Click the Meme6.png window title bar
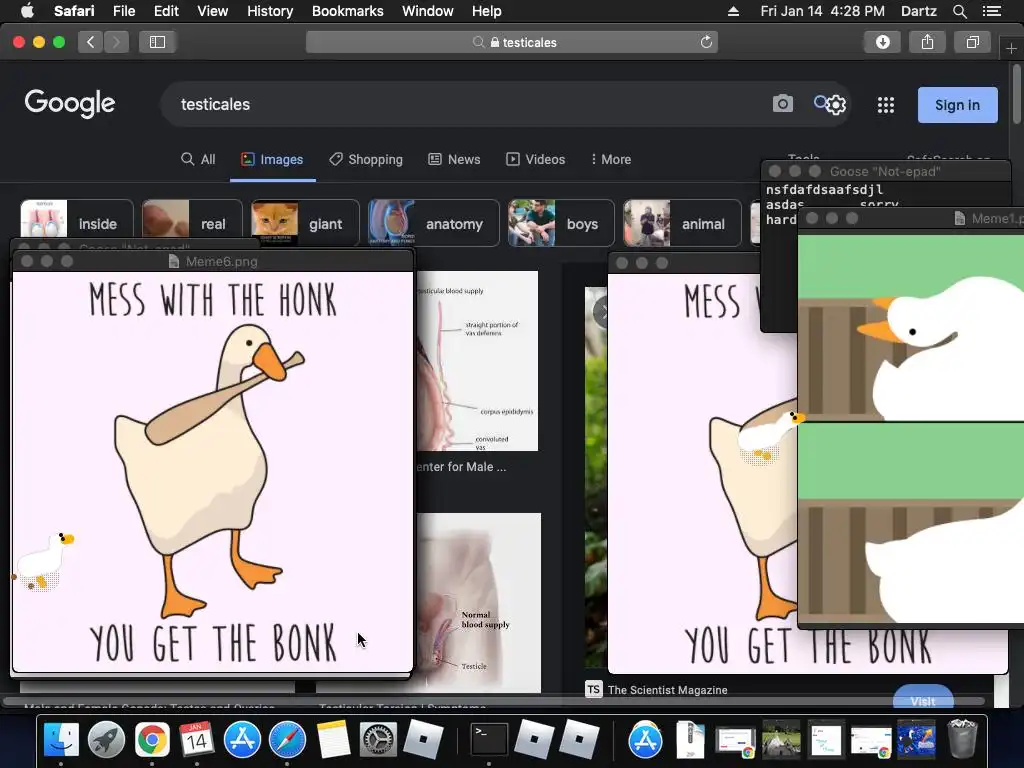Viewport: 1024px width, 768px height. (213, 261)
